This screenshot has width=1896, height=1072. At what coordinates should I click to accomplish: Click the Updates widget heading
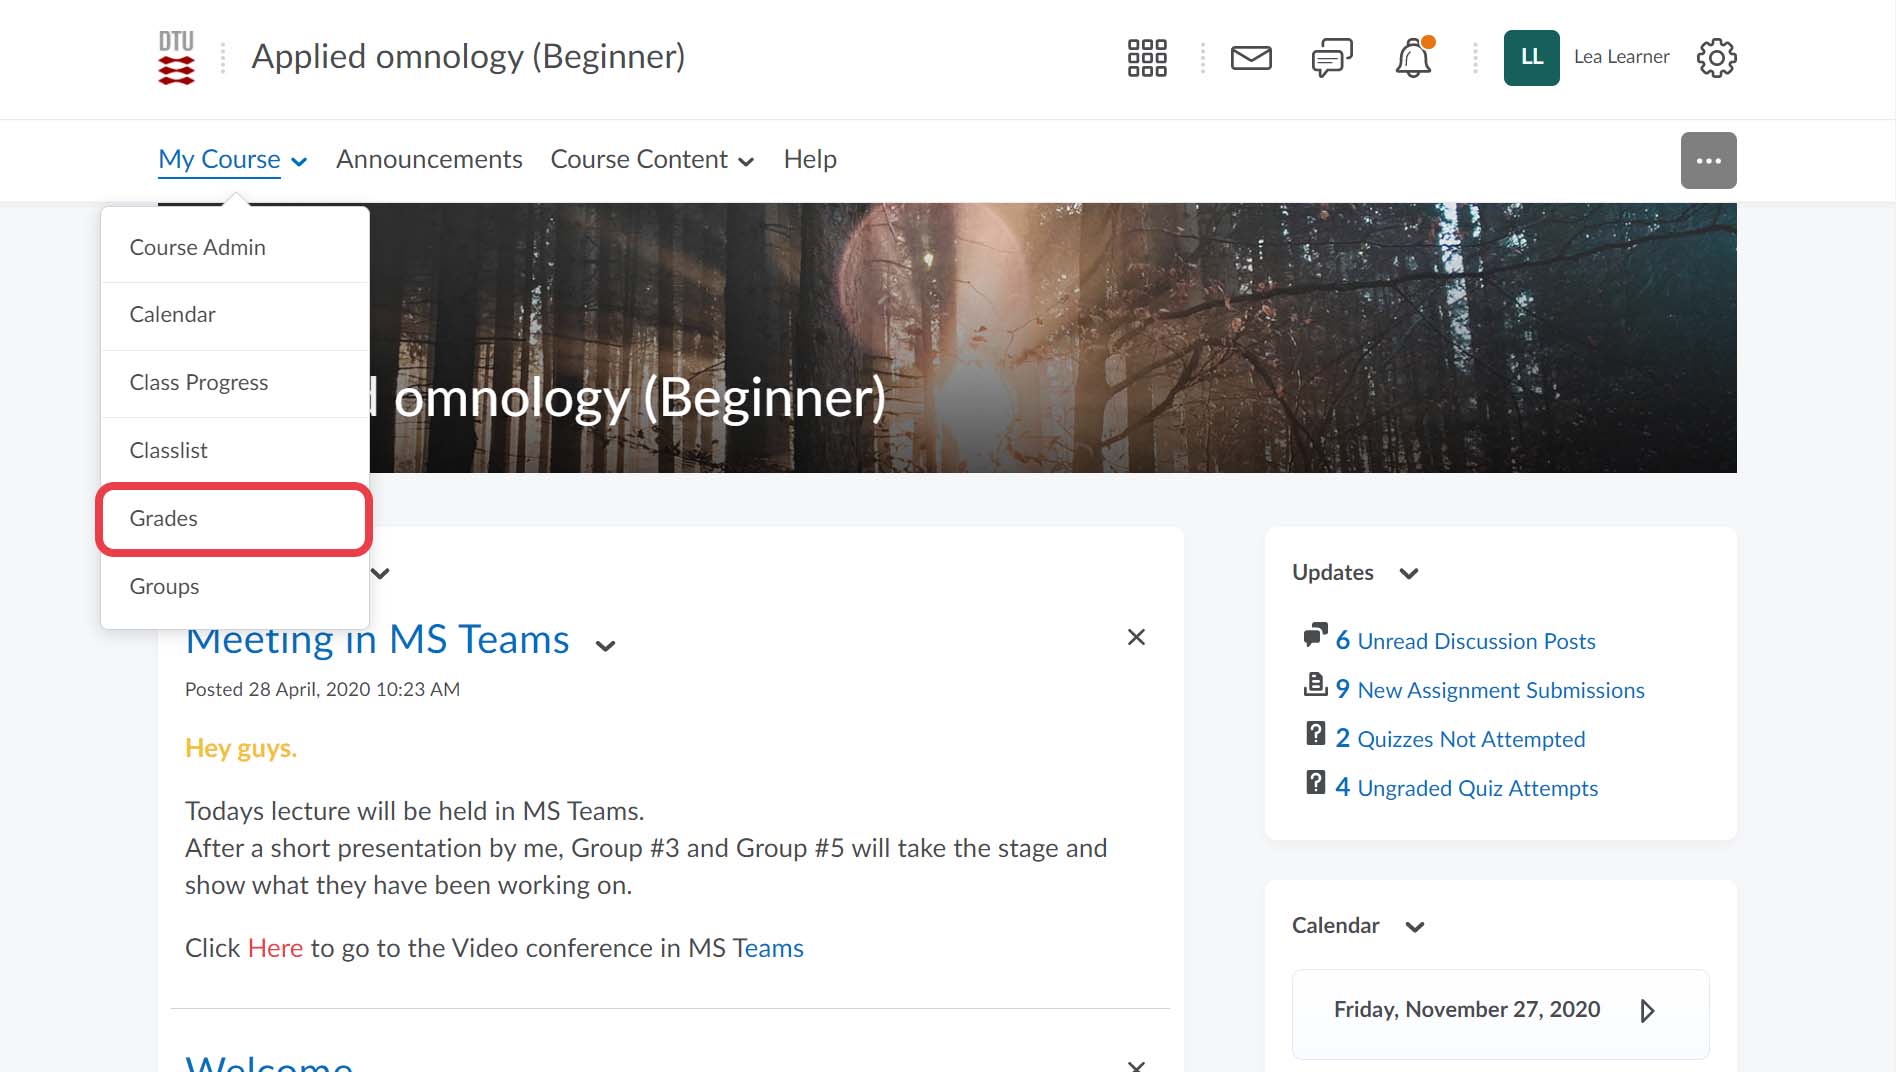click(1333, 573)
